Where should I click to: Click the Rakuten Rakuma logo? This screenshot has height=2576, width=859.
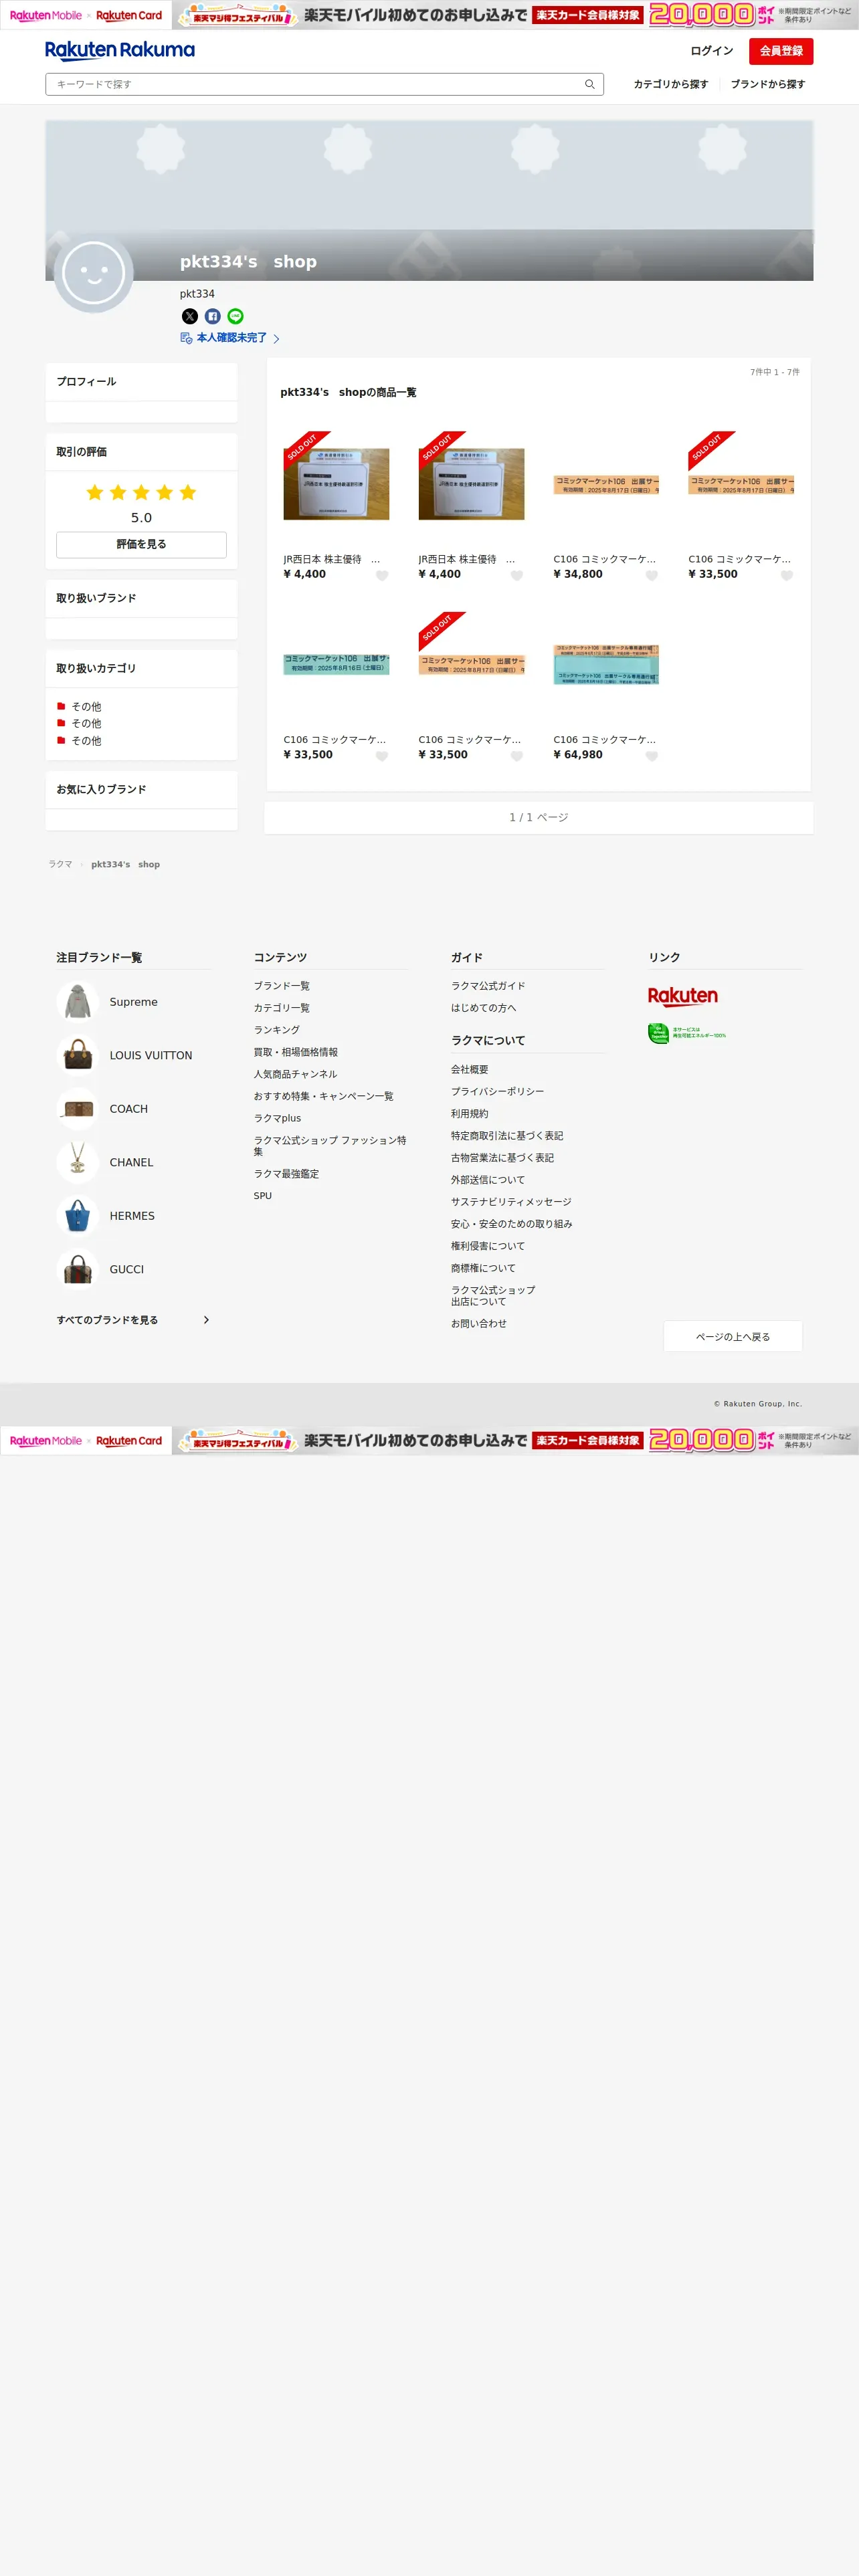[120, 50]
